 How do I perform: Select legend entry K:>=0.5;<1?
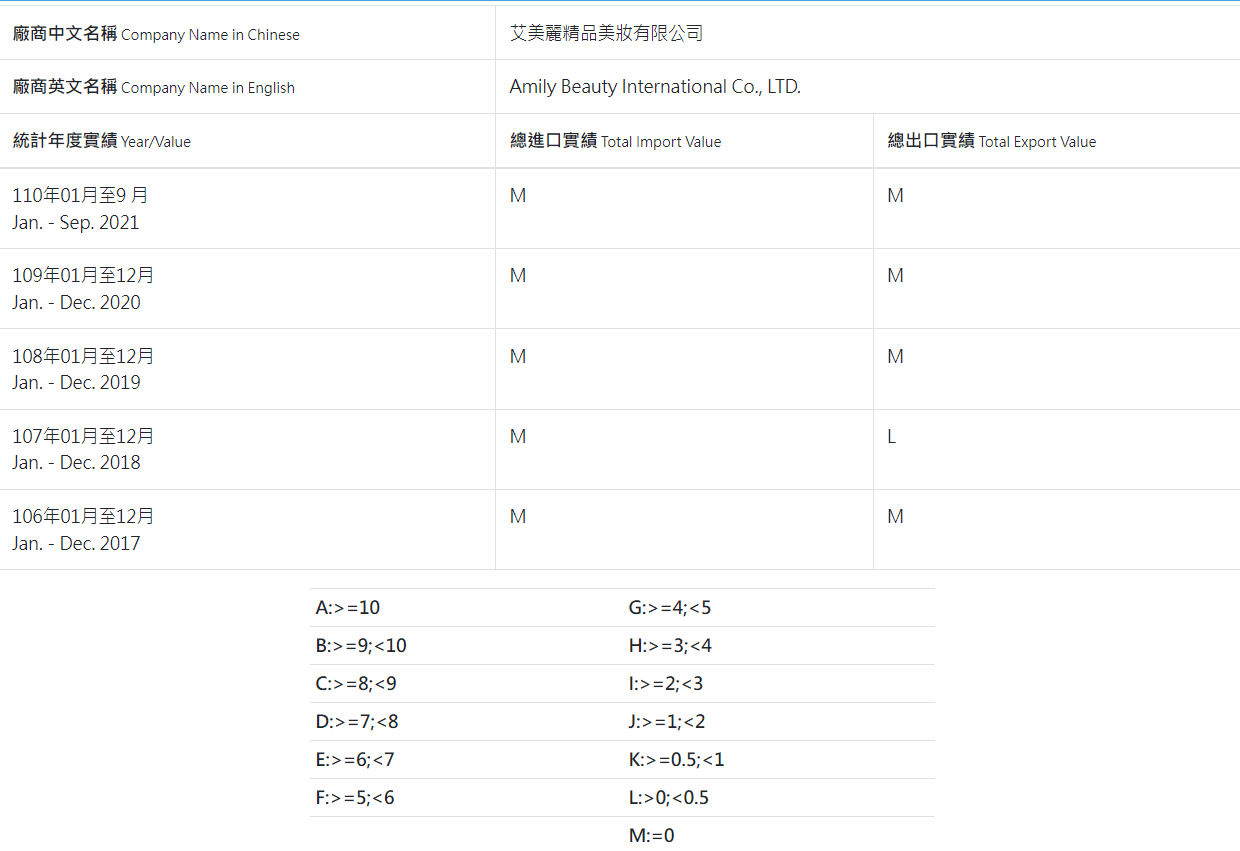point(676,760)
